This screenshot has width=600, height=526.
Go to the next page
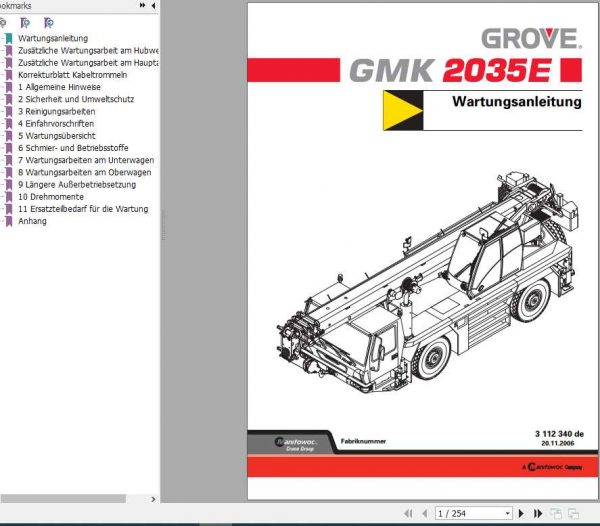[x=521, y=513]
